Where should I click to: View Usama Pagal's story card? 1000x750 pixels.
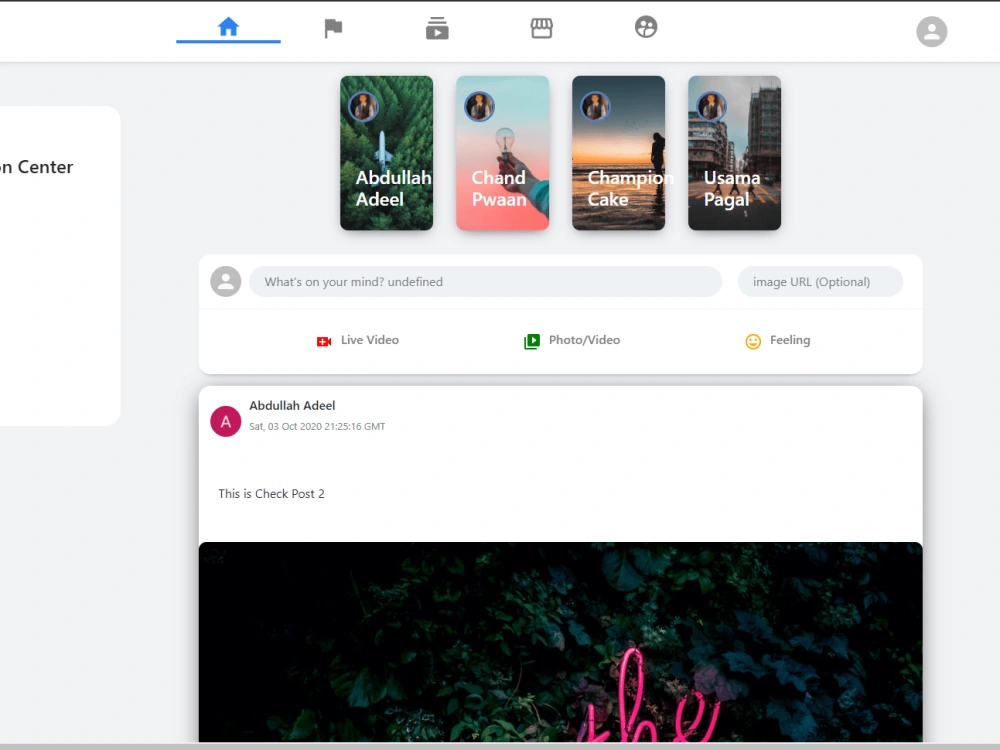click(734, 153)
